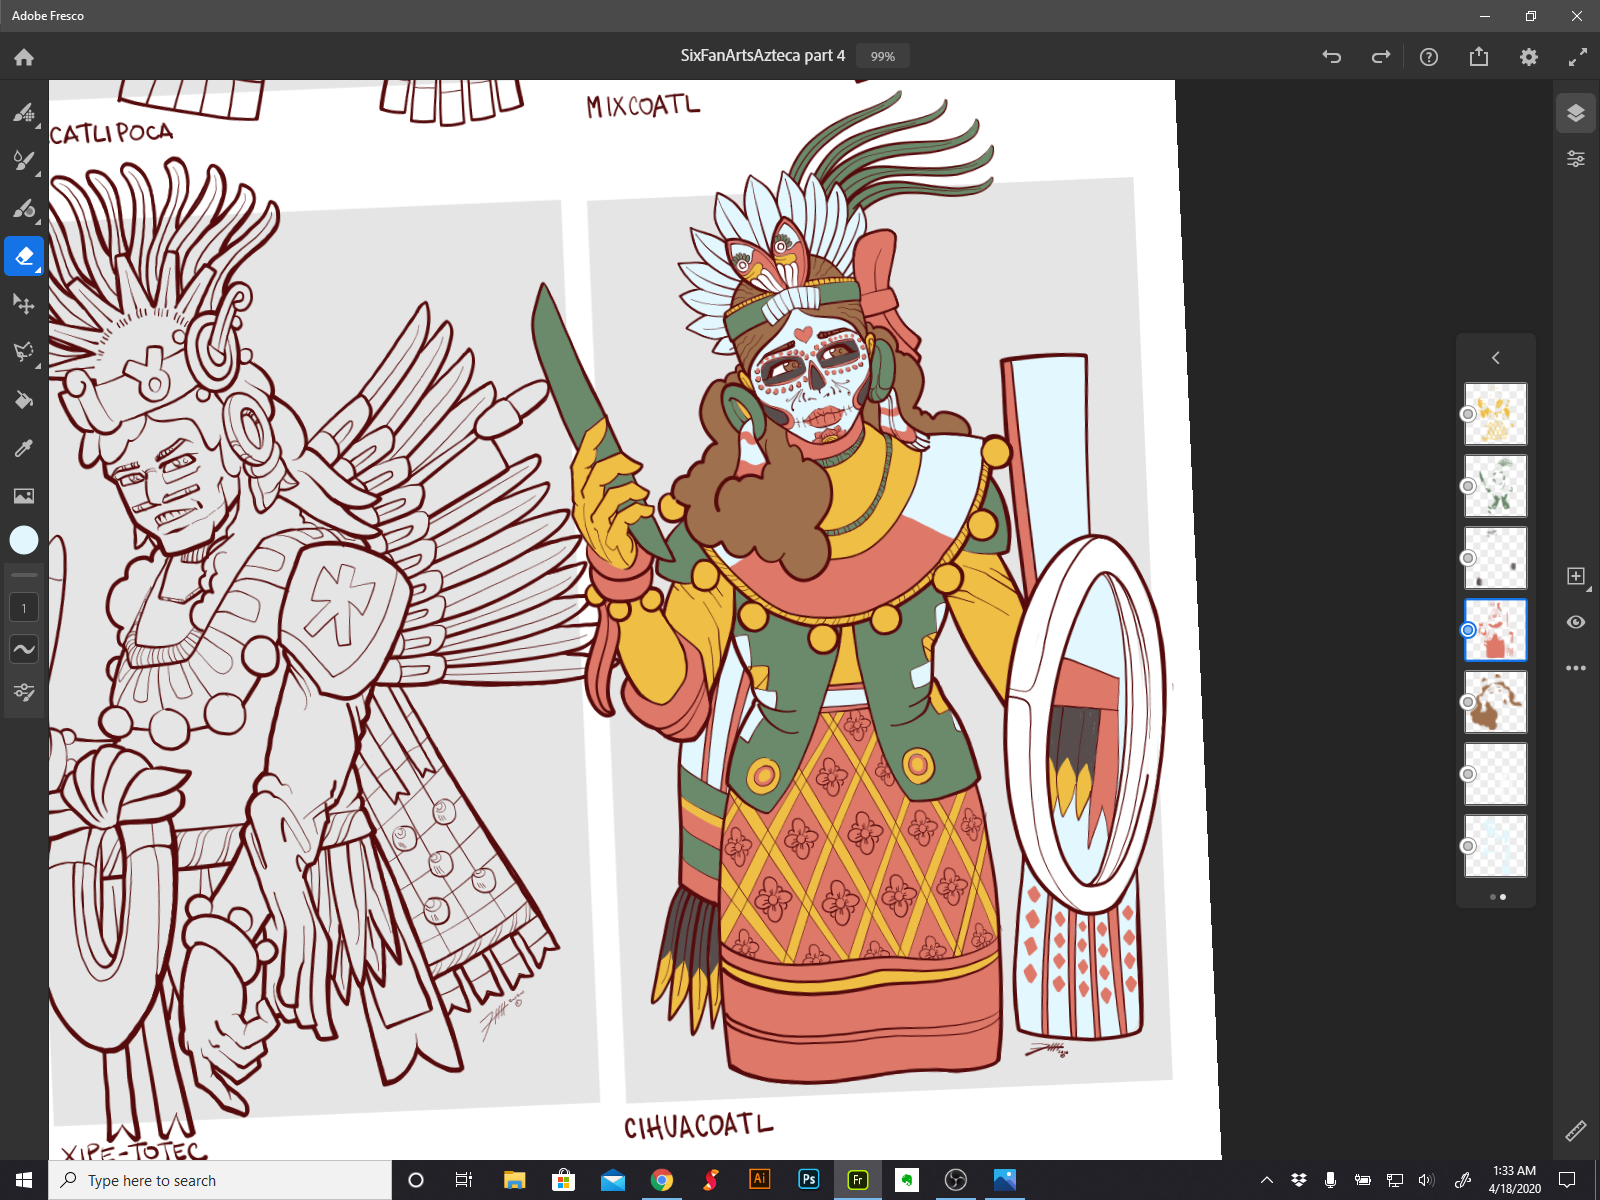The image size is (1600, 1200).
Task: Click the Type here to search box
Action: coord(220,1180)
